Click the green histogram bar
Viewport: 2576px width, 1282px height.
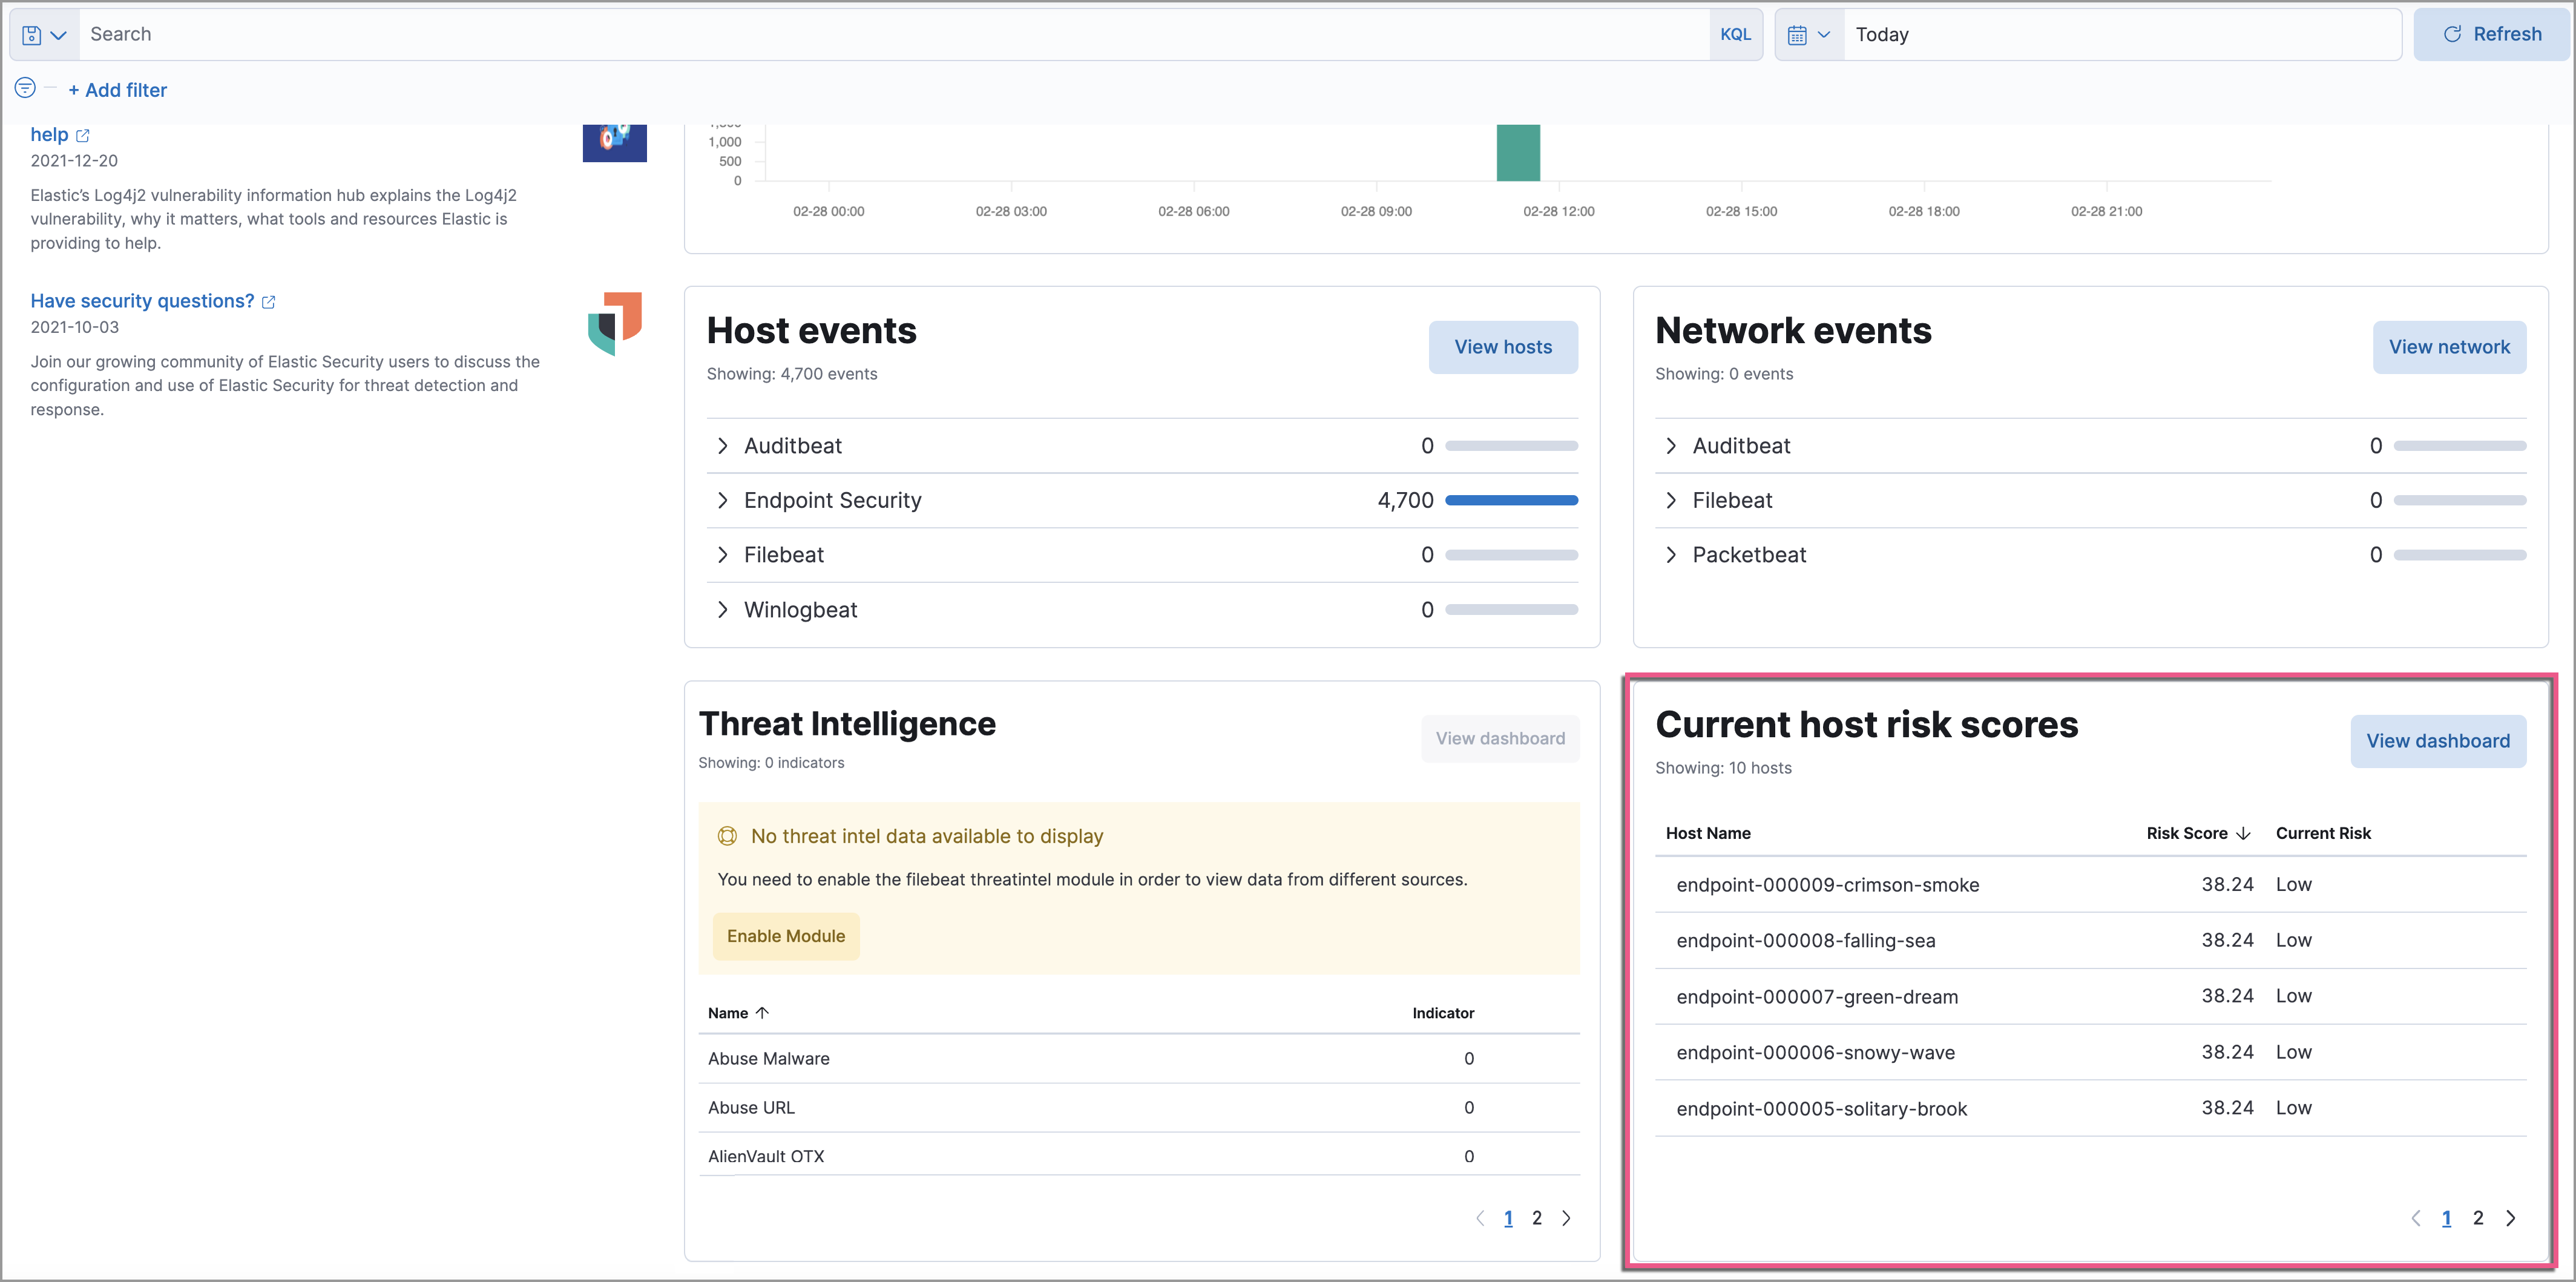tap(1517, 153)
